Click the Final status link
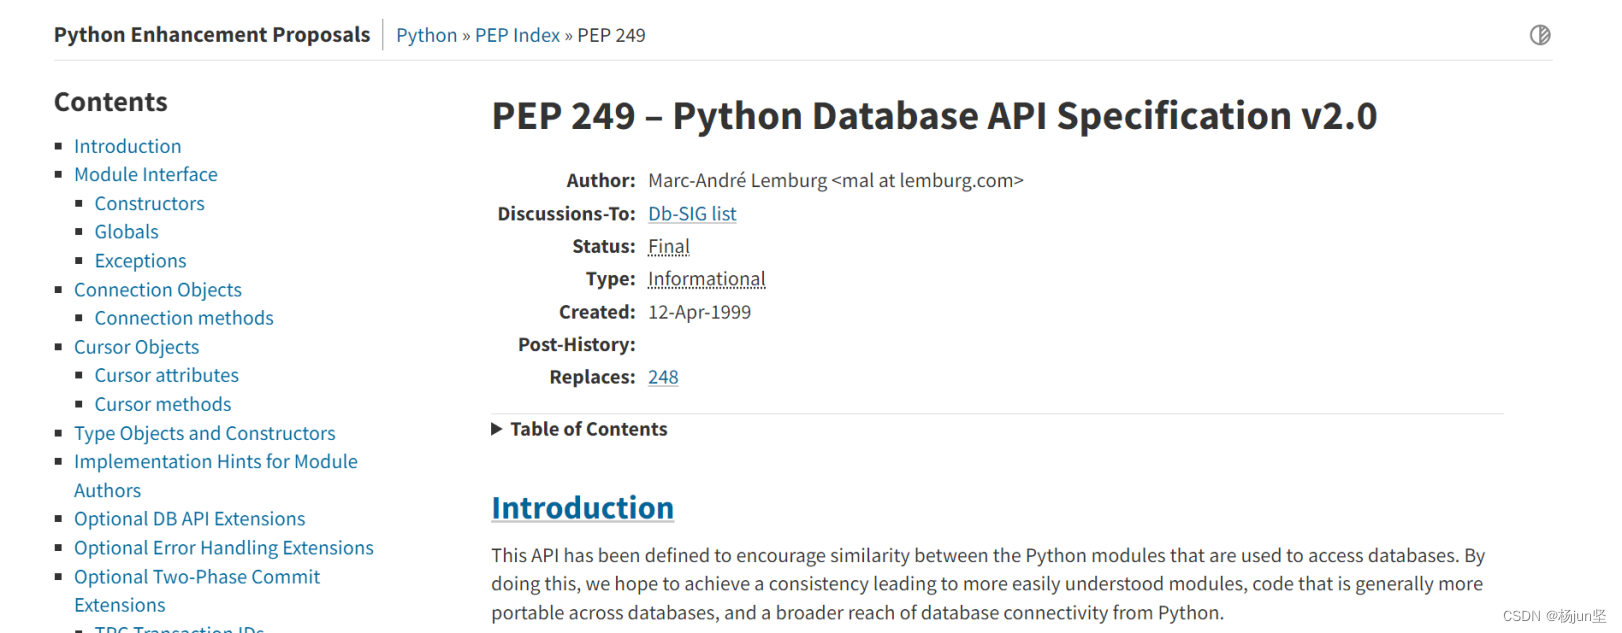The height and width of the screenshot is (633, 1622). (669, 246)
